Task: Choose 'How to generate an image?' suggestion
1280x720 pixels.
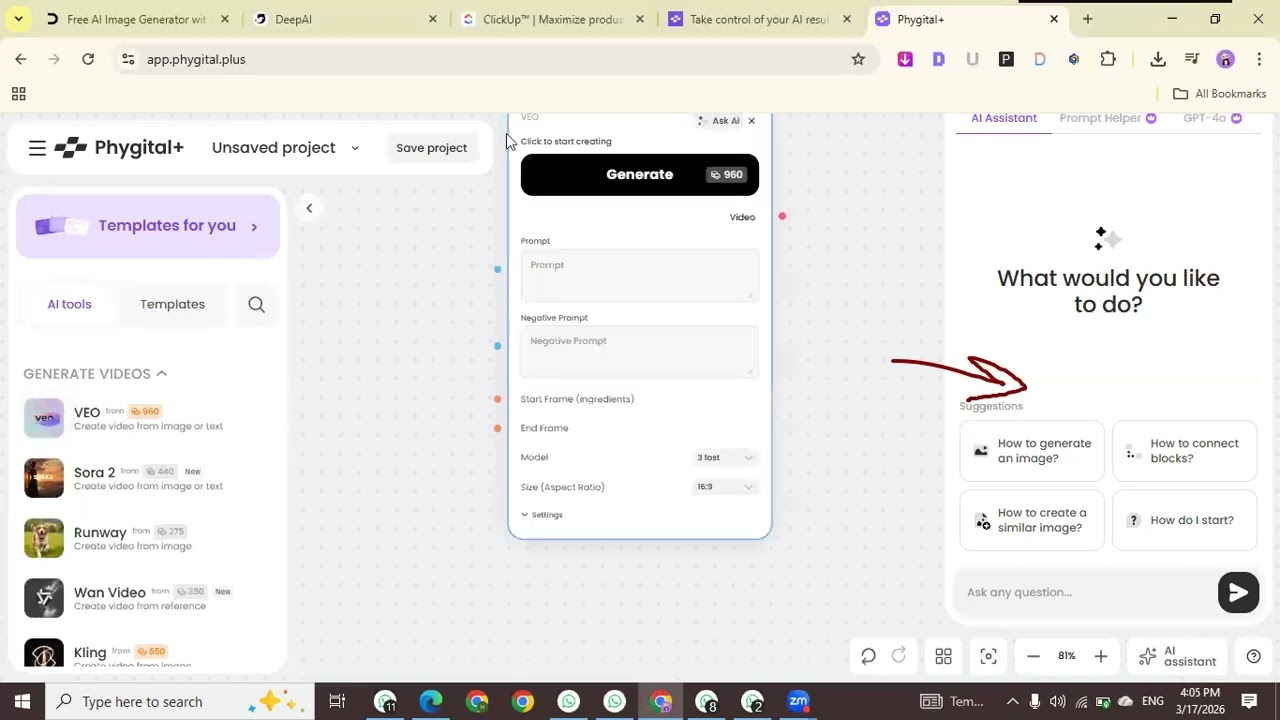Action: tap(1032, 451)
